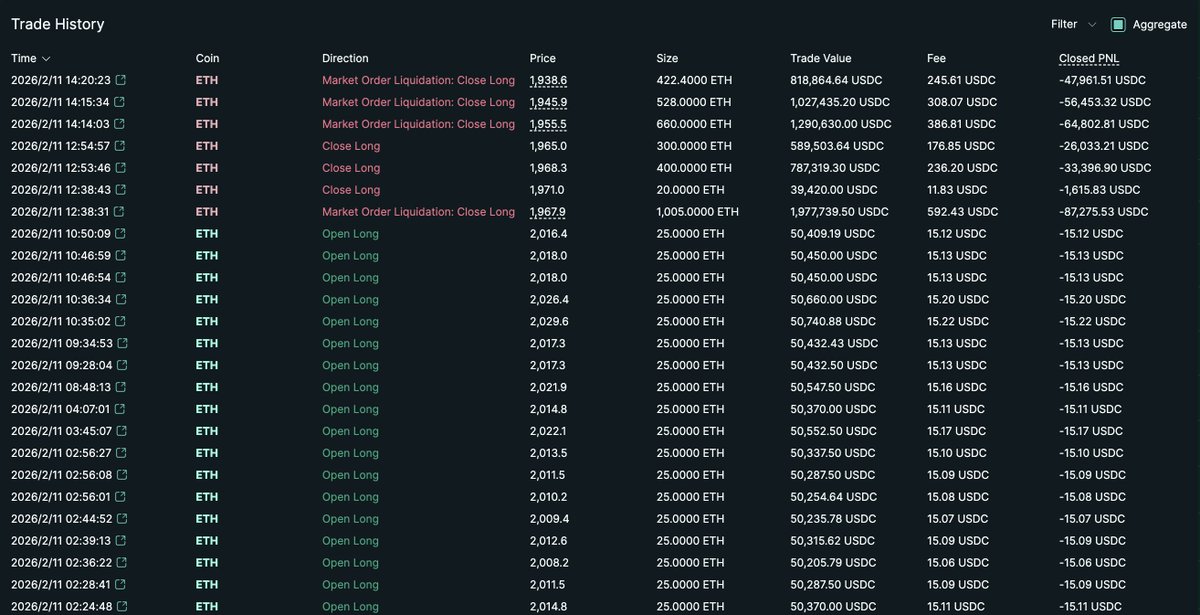Click underlined price 1,955.5

[548, 124]
